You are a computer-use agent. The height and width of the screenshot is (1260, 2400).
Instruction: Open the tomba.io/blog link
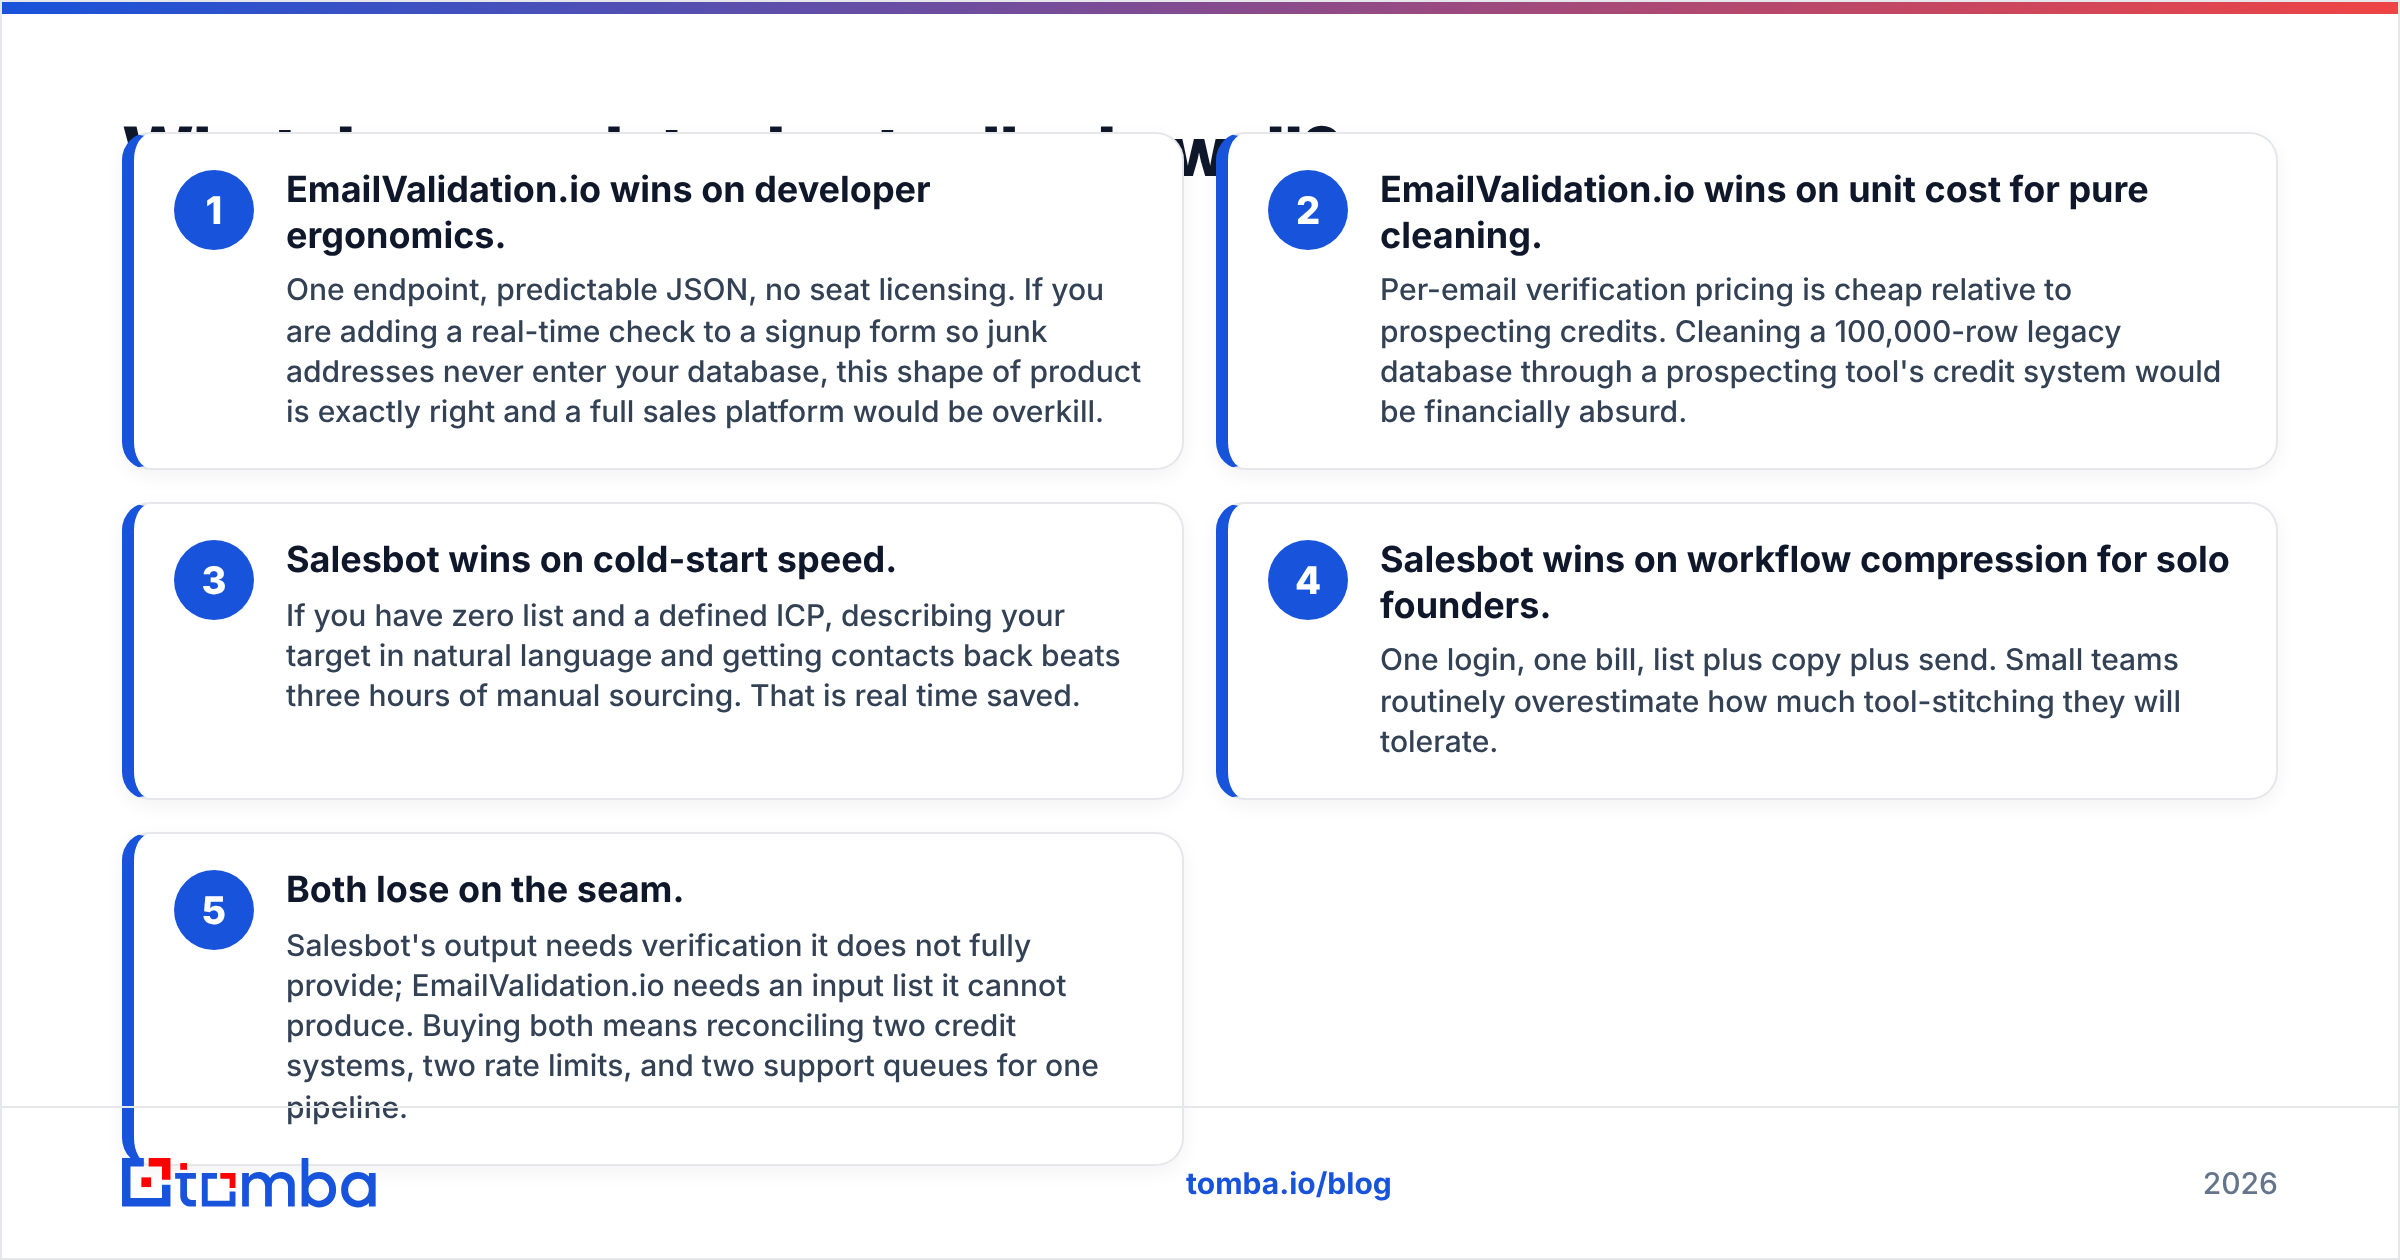click(x=1288, y=1184)
